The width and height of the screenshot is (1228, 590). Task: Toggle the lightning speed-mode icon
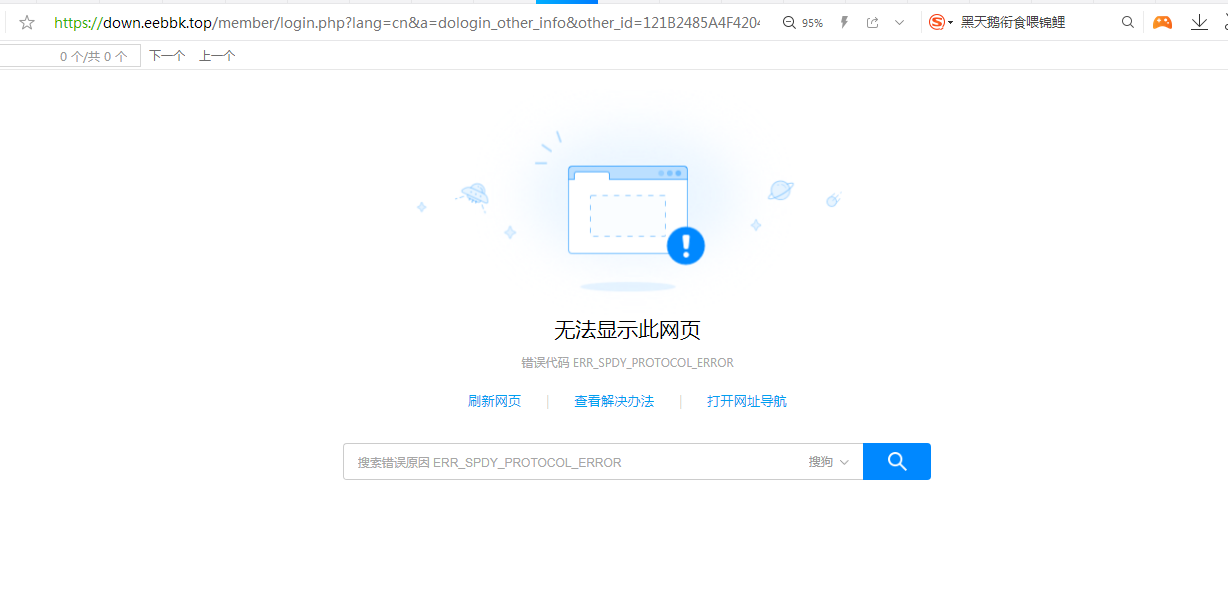(x=844, y=22)
